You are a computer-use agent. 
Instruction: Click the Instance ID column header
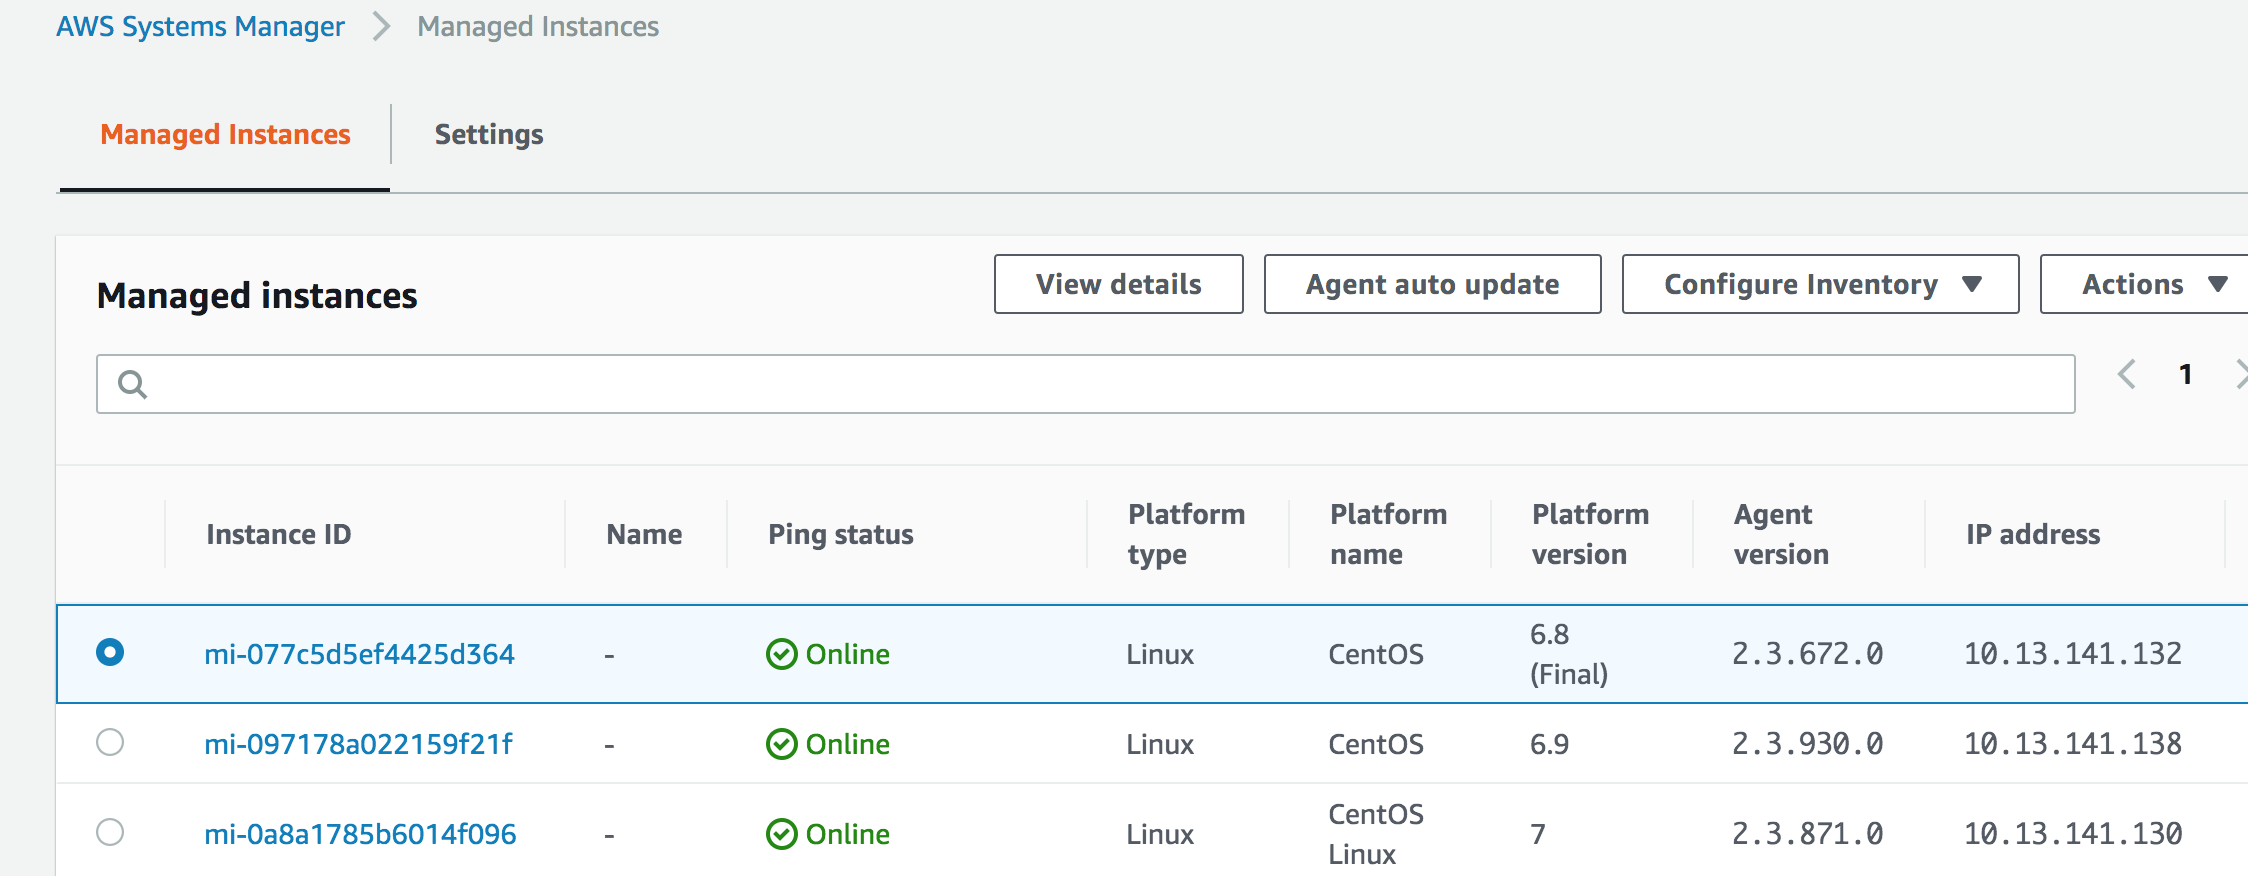[x=279, y=534]
